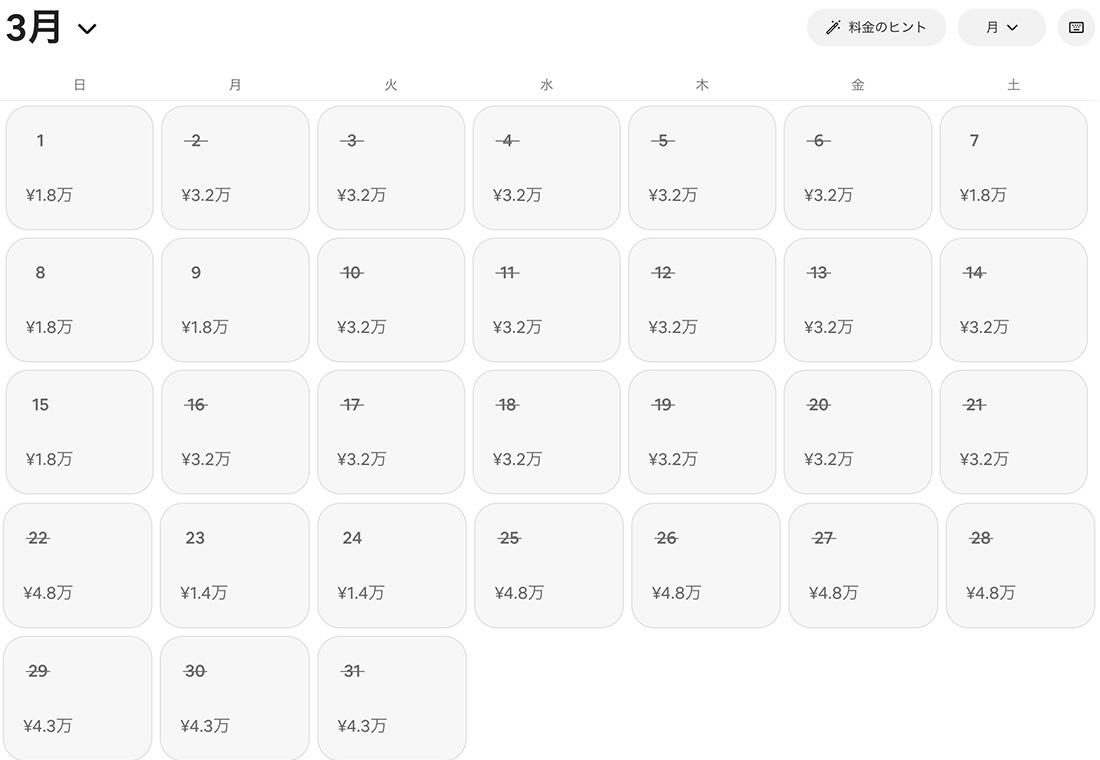Click the 料金のヒント pricing tips button

(876, 27)
